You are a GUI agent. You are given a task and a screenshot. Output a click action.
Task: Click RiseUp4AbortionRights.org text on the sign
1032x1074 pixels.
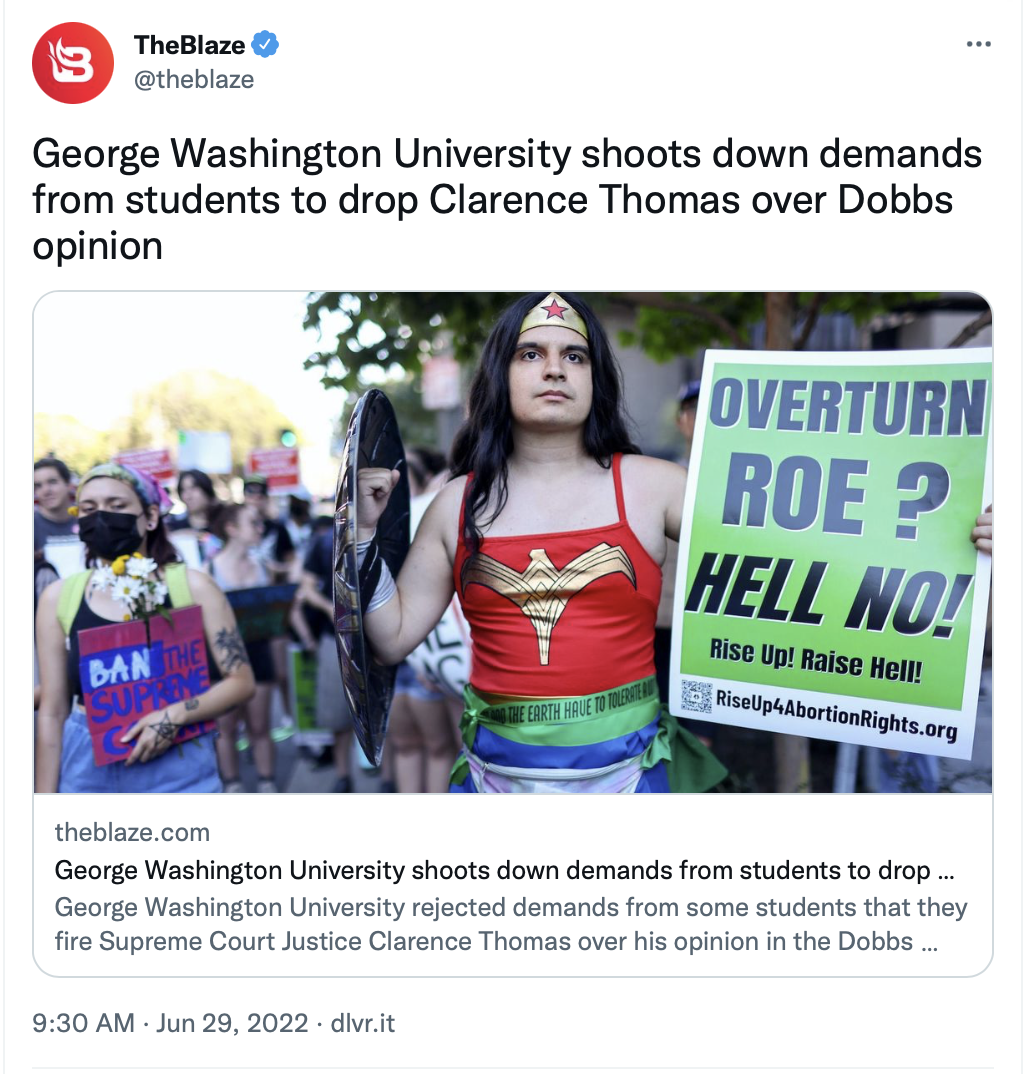pos(836,715)
